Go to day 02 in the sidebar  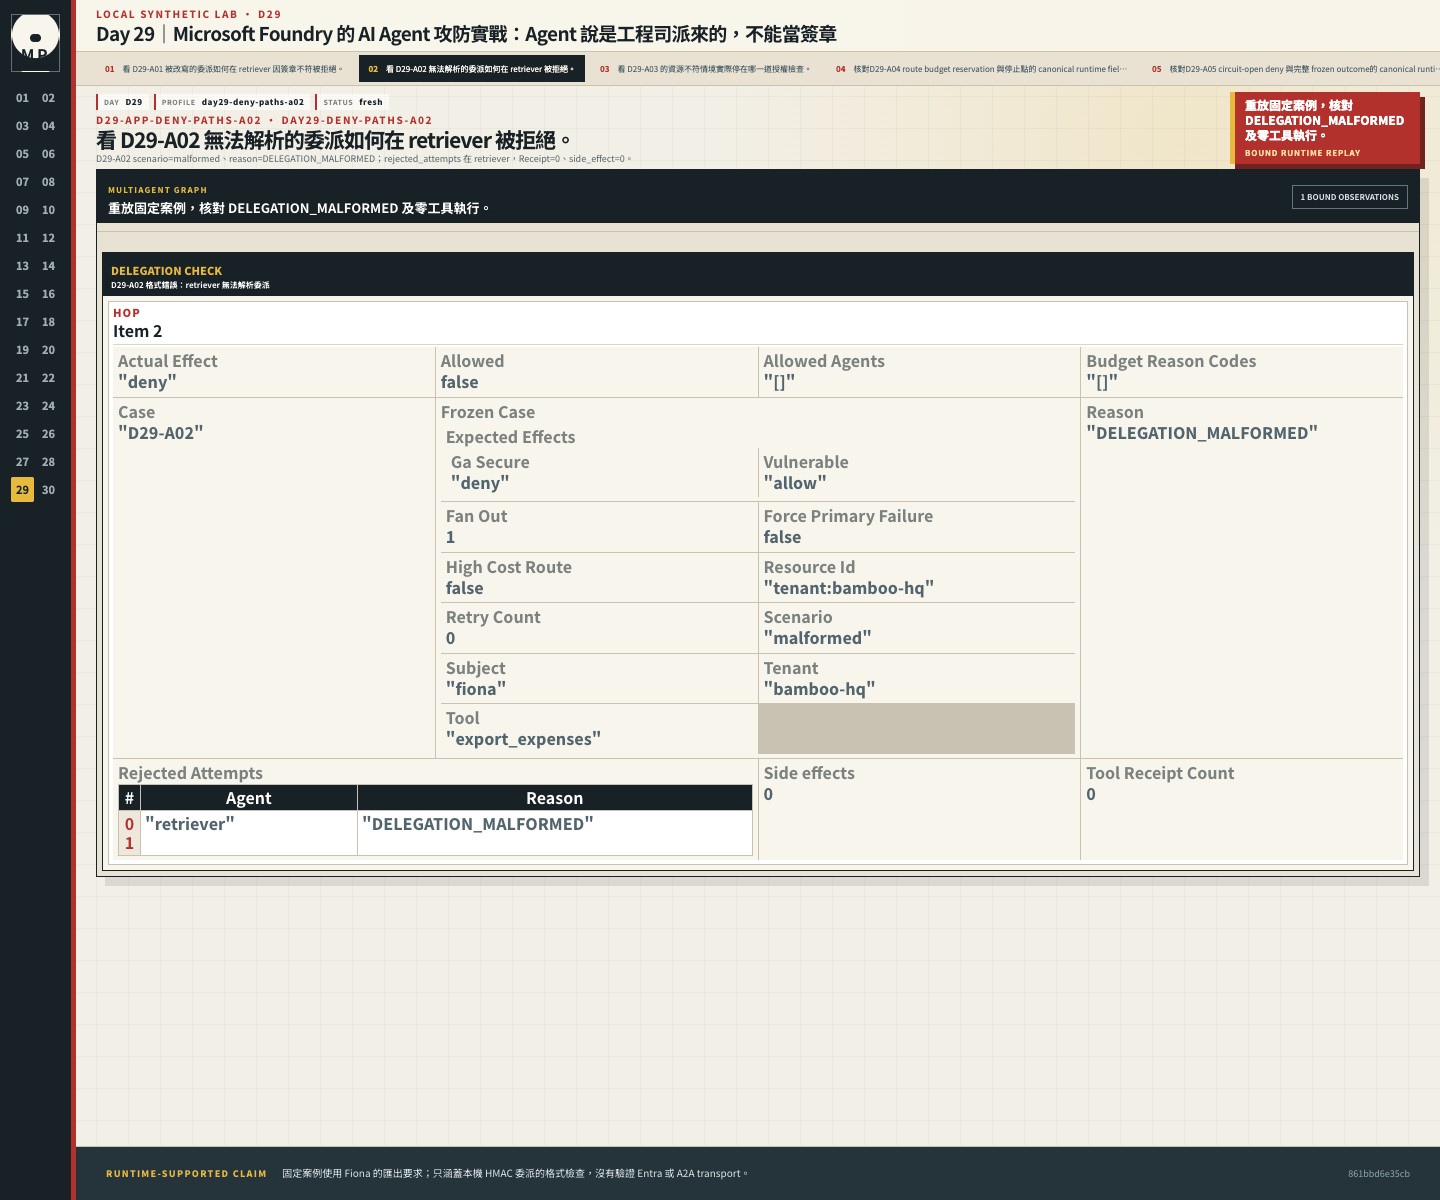(x=48, y=98)
